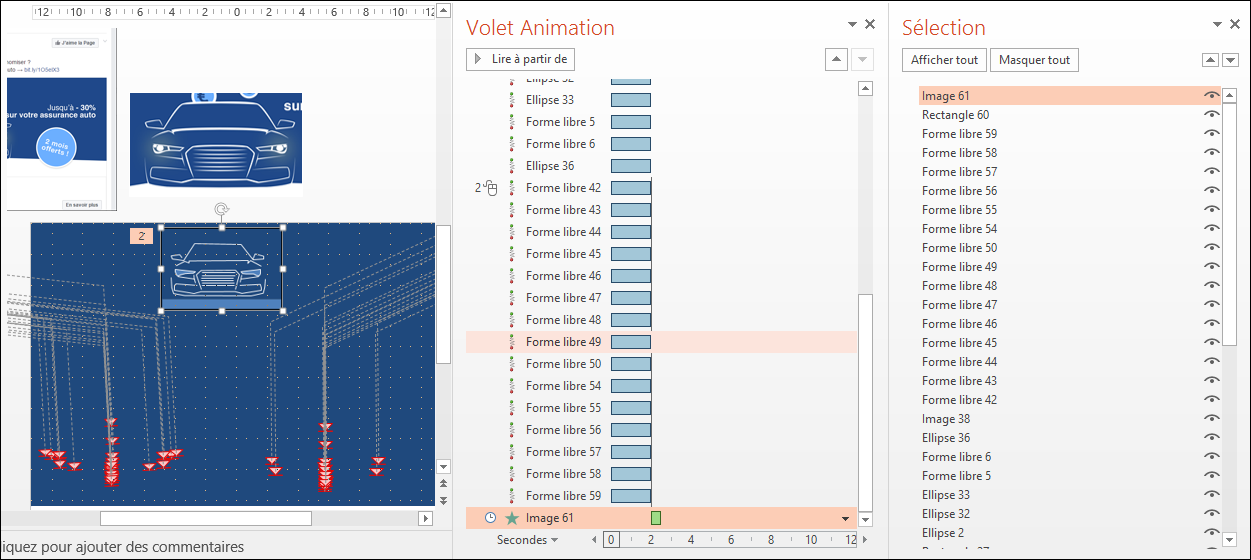Click the timeline scroll right arrow
Viewport: 1251px width, 560px height.
pos(866,540)
